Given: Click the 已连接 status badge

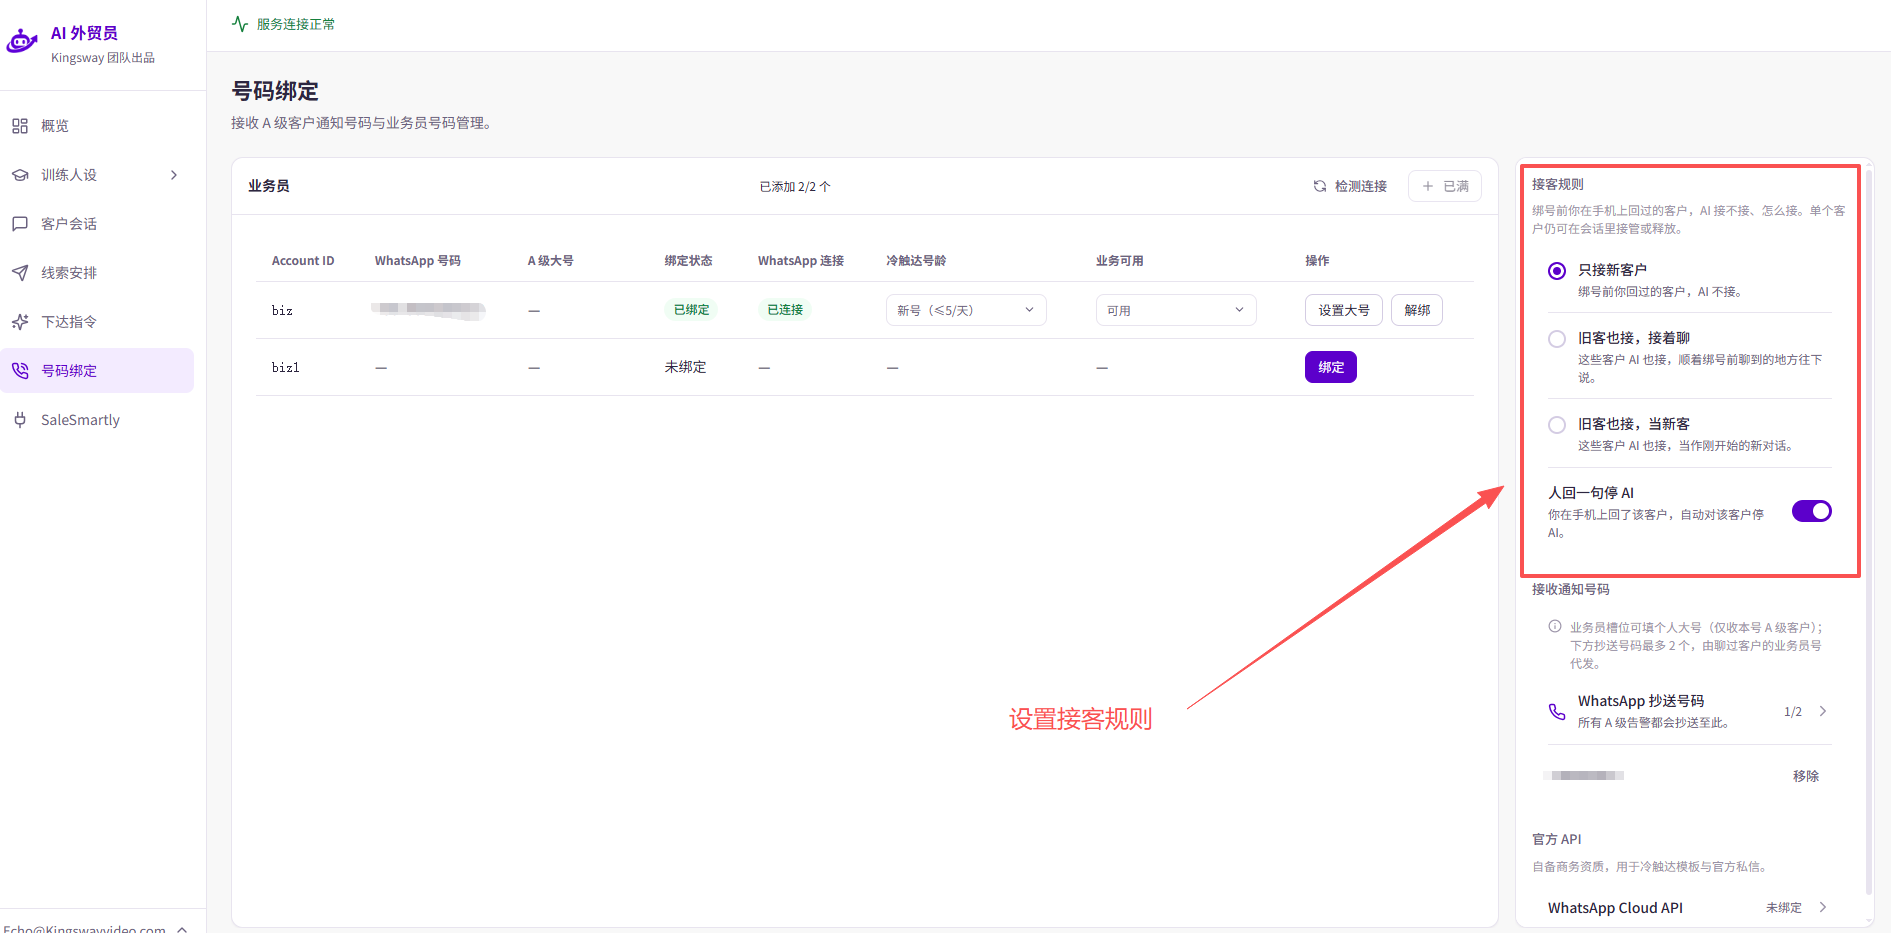Looking at the screenshot, I should pyautogui.click(x=785, y=310).
